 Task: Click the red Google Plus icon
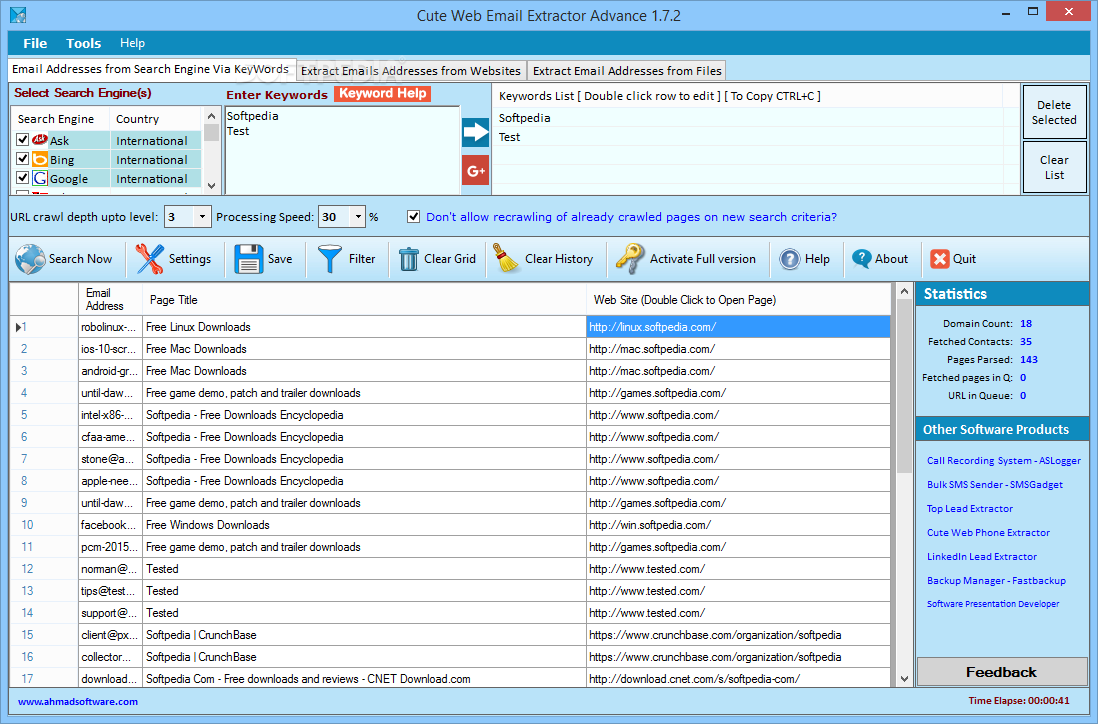point(475,171)
